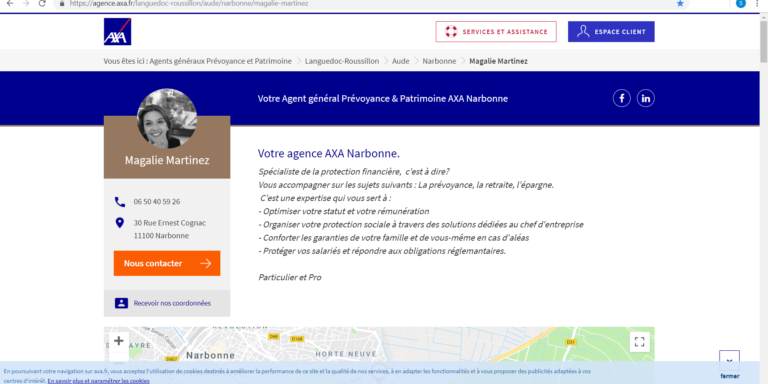Zoom in on the map
Viewport: 768px width, 384px height.
(119, 341)
